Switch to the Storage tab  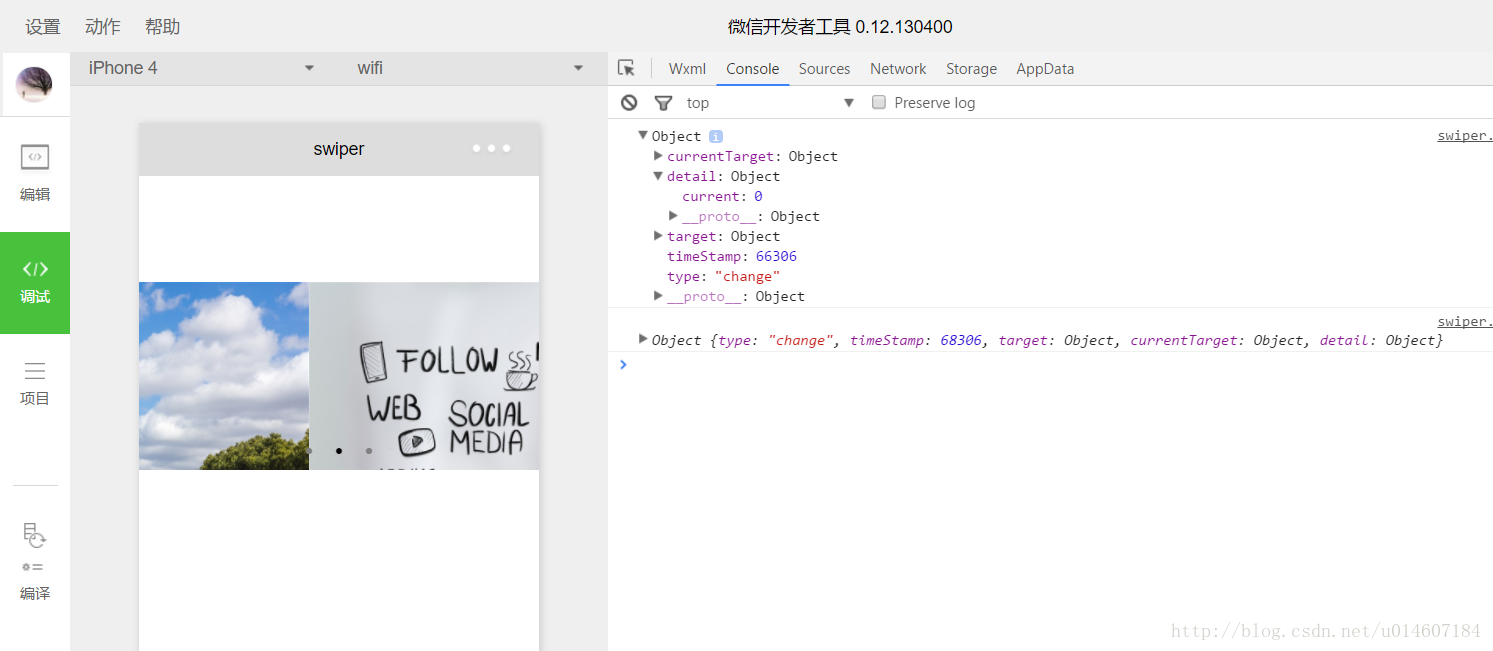click(972, 68)
